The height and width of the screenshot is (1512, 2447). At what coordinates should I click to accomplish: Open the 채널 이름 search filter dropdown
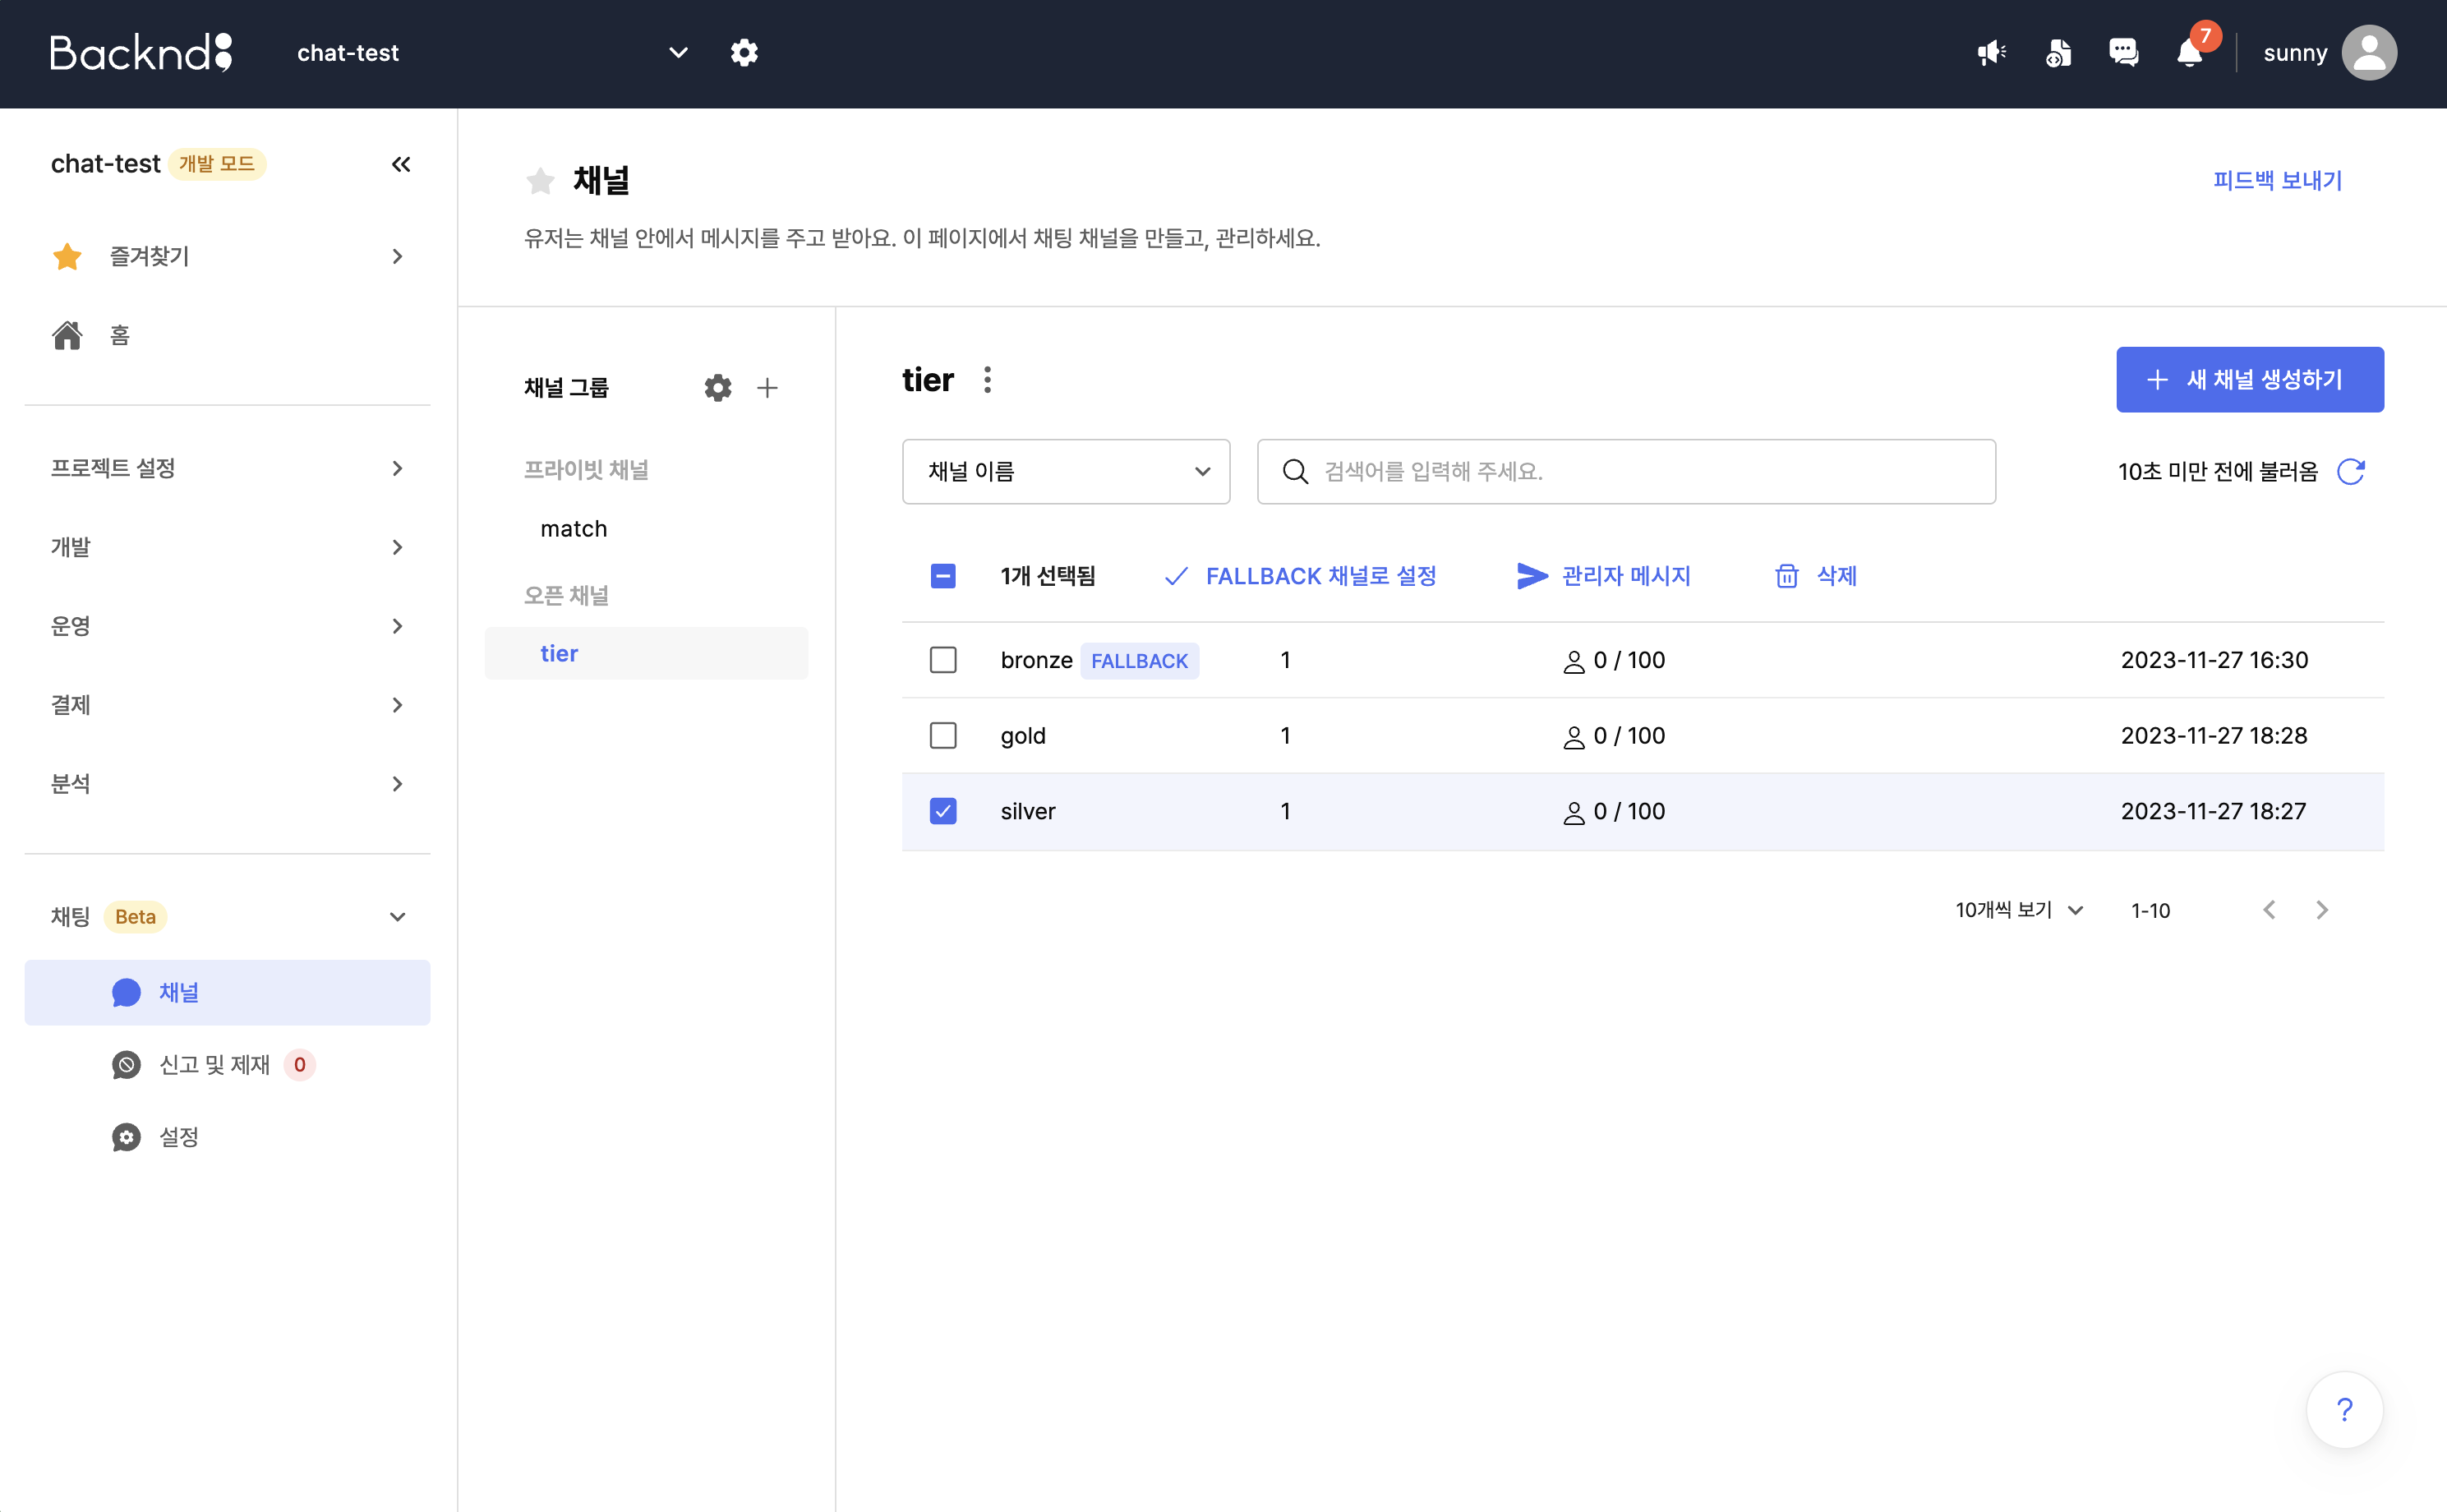coord(1066,471)
